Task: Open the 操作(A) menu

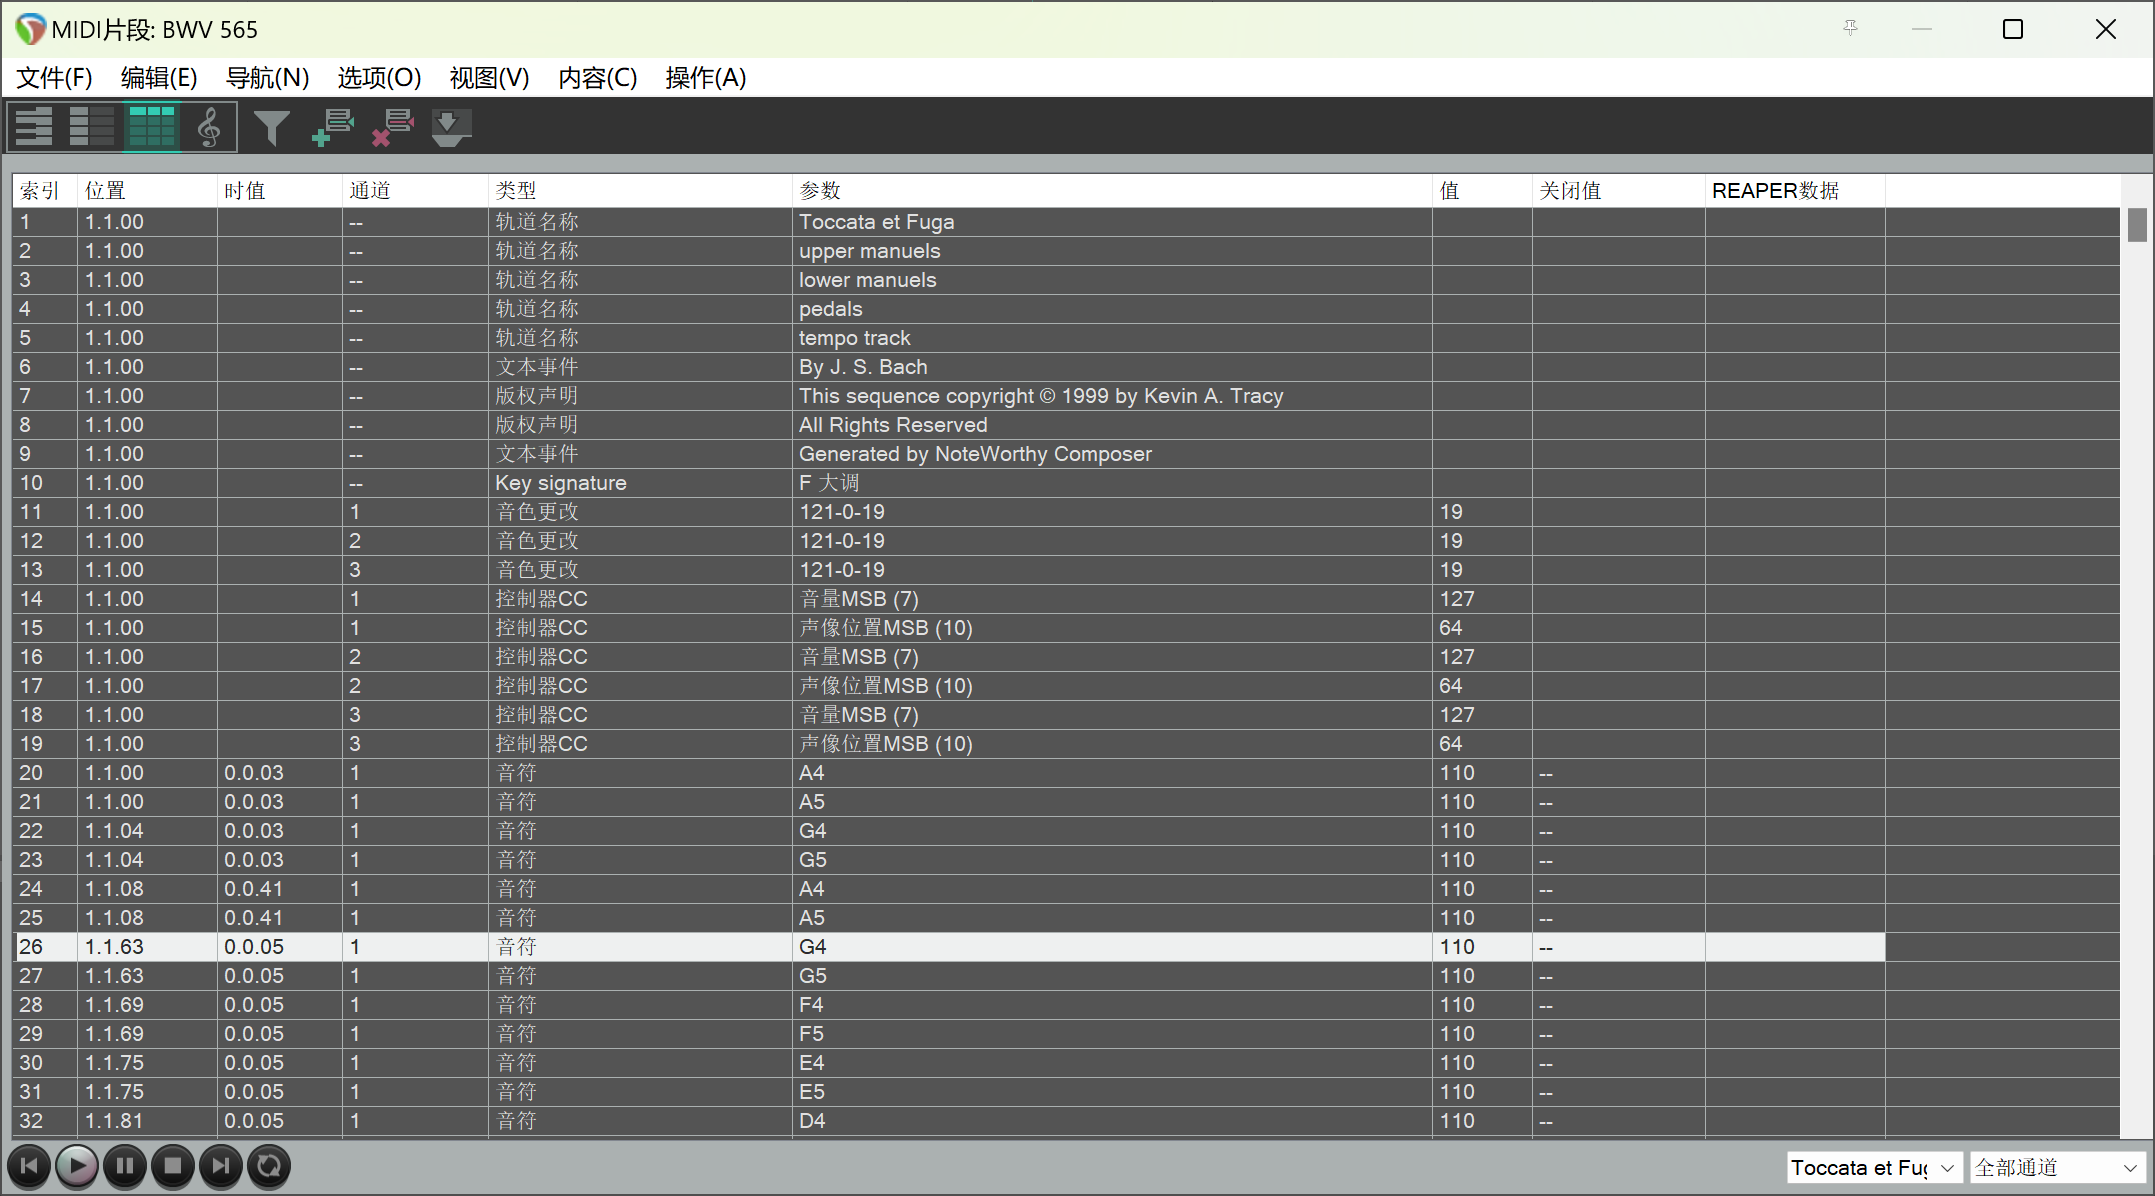Action: click(x=706, y=78)
